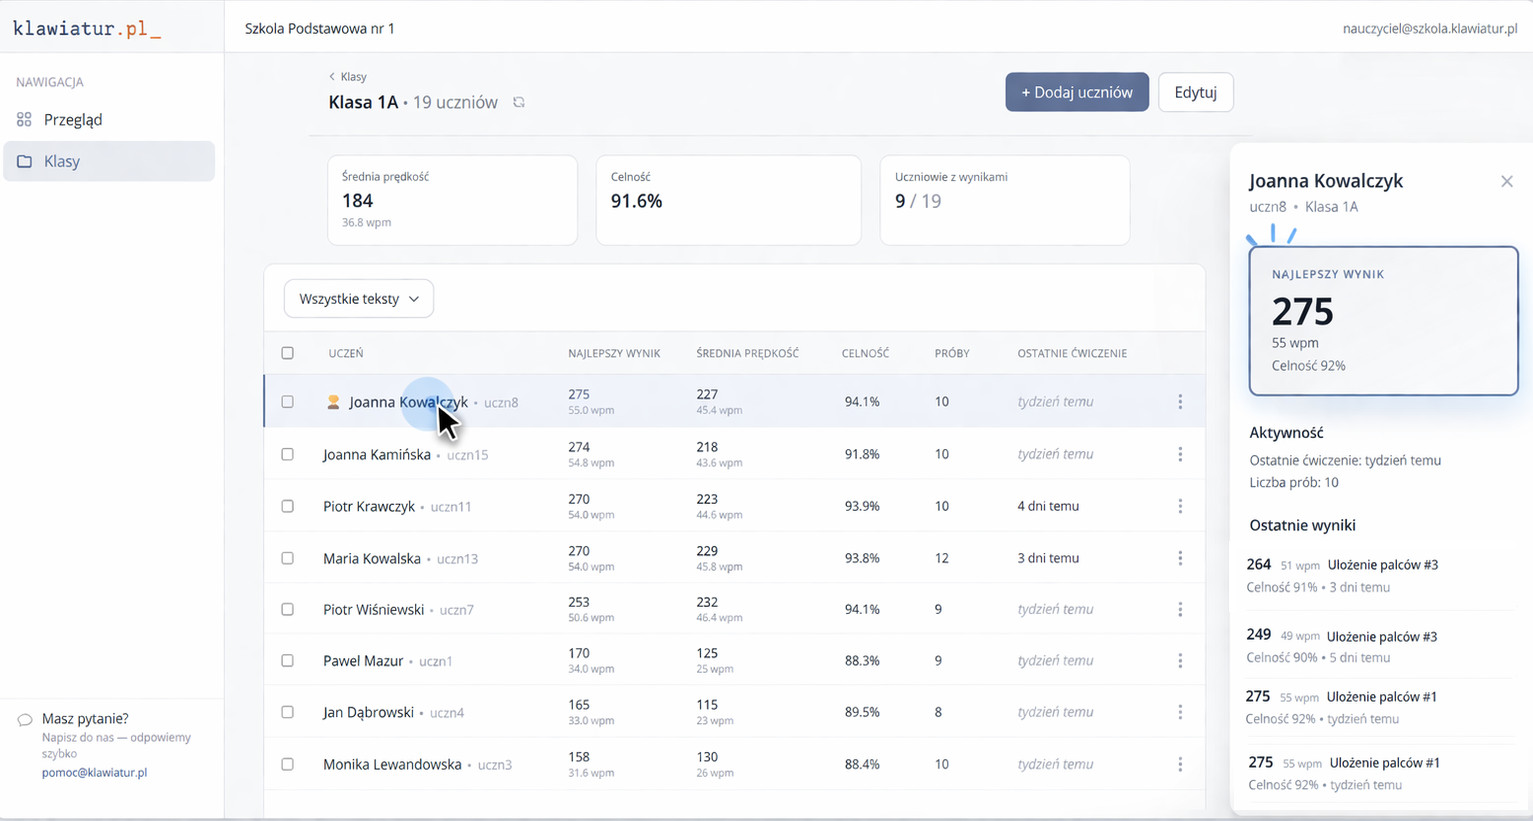Image resolution: width=1533 pixels, height=821 pixels.
Task: Tick the checkbox for Piotr Wiśniewski
Action: click(287, 609)
